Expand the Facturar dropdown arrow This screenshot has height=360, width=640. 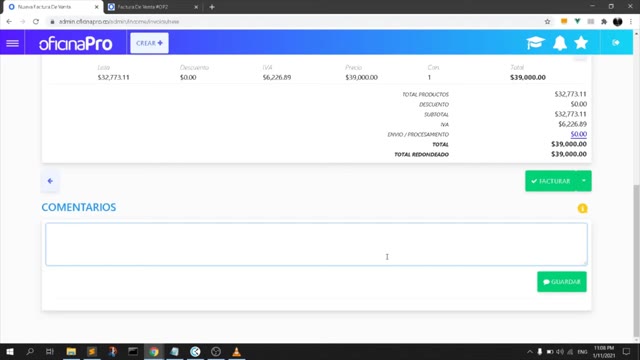584,181
